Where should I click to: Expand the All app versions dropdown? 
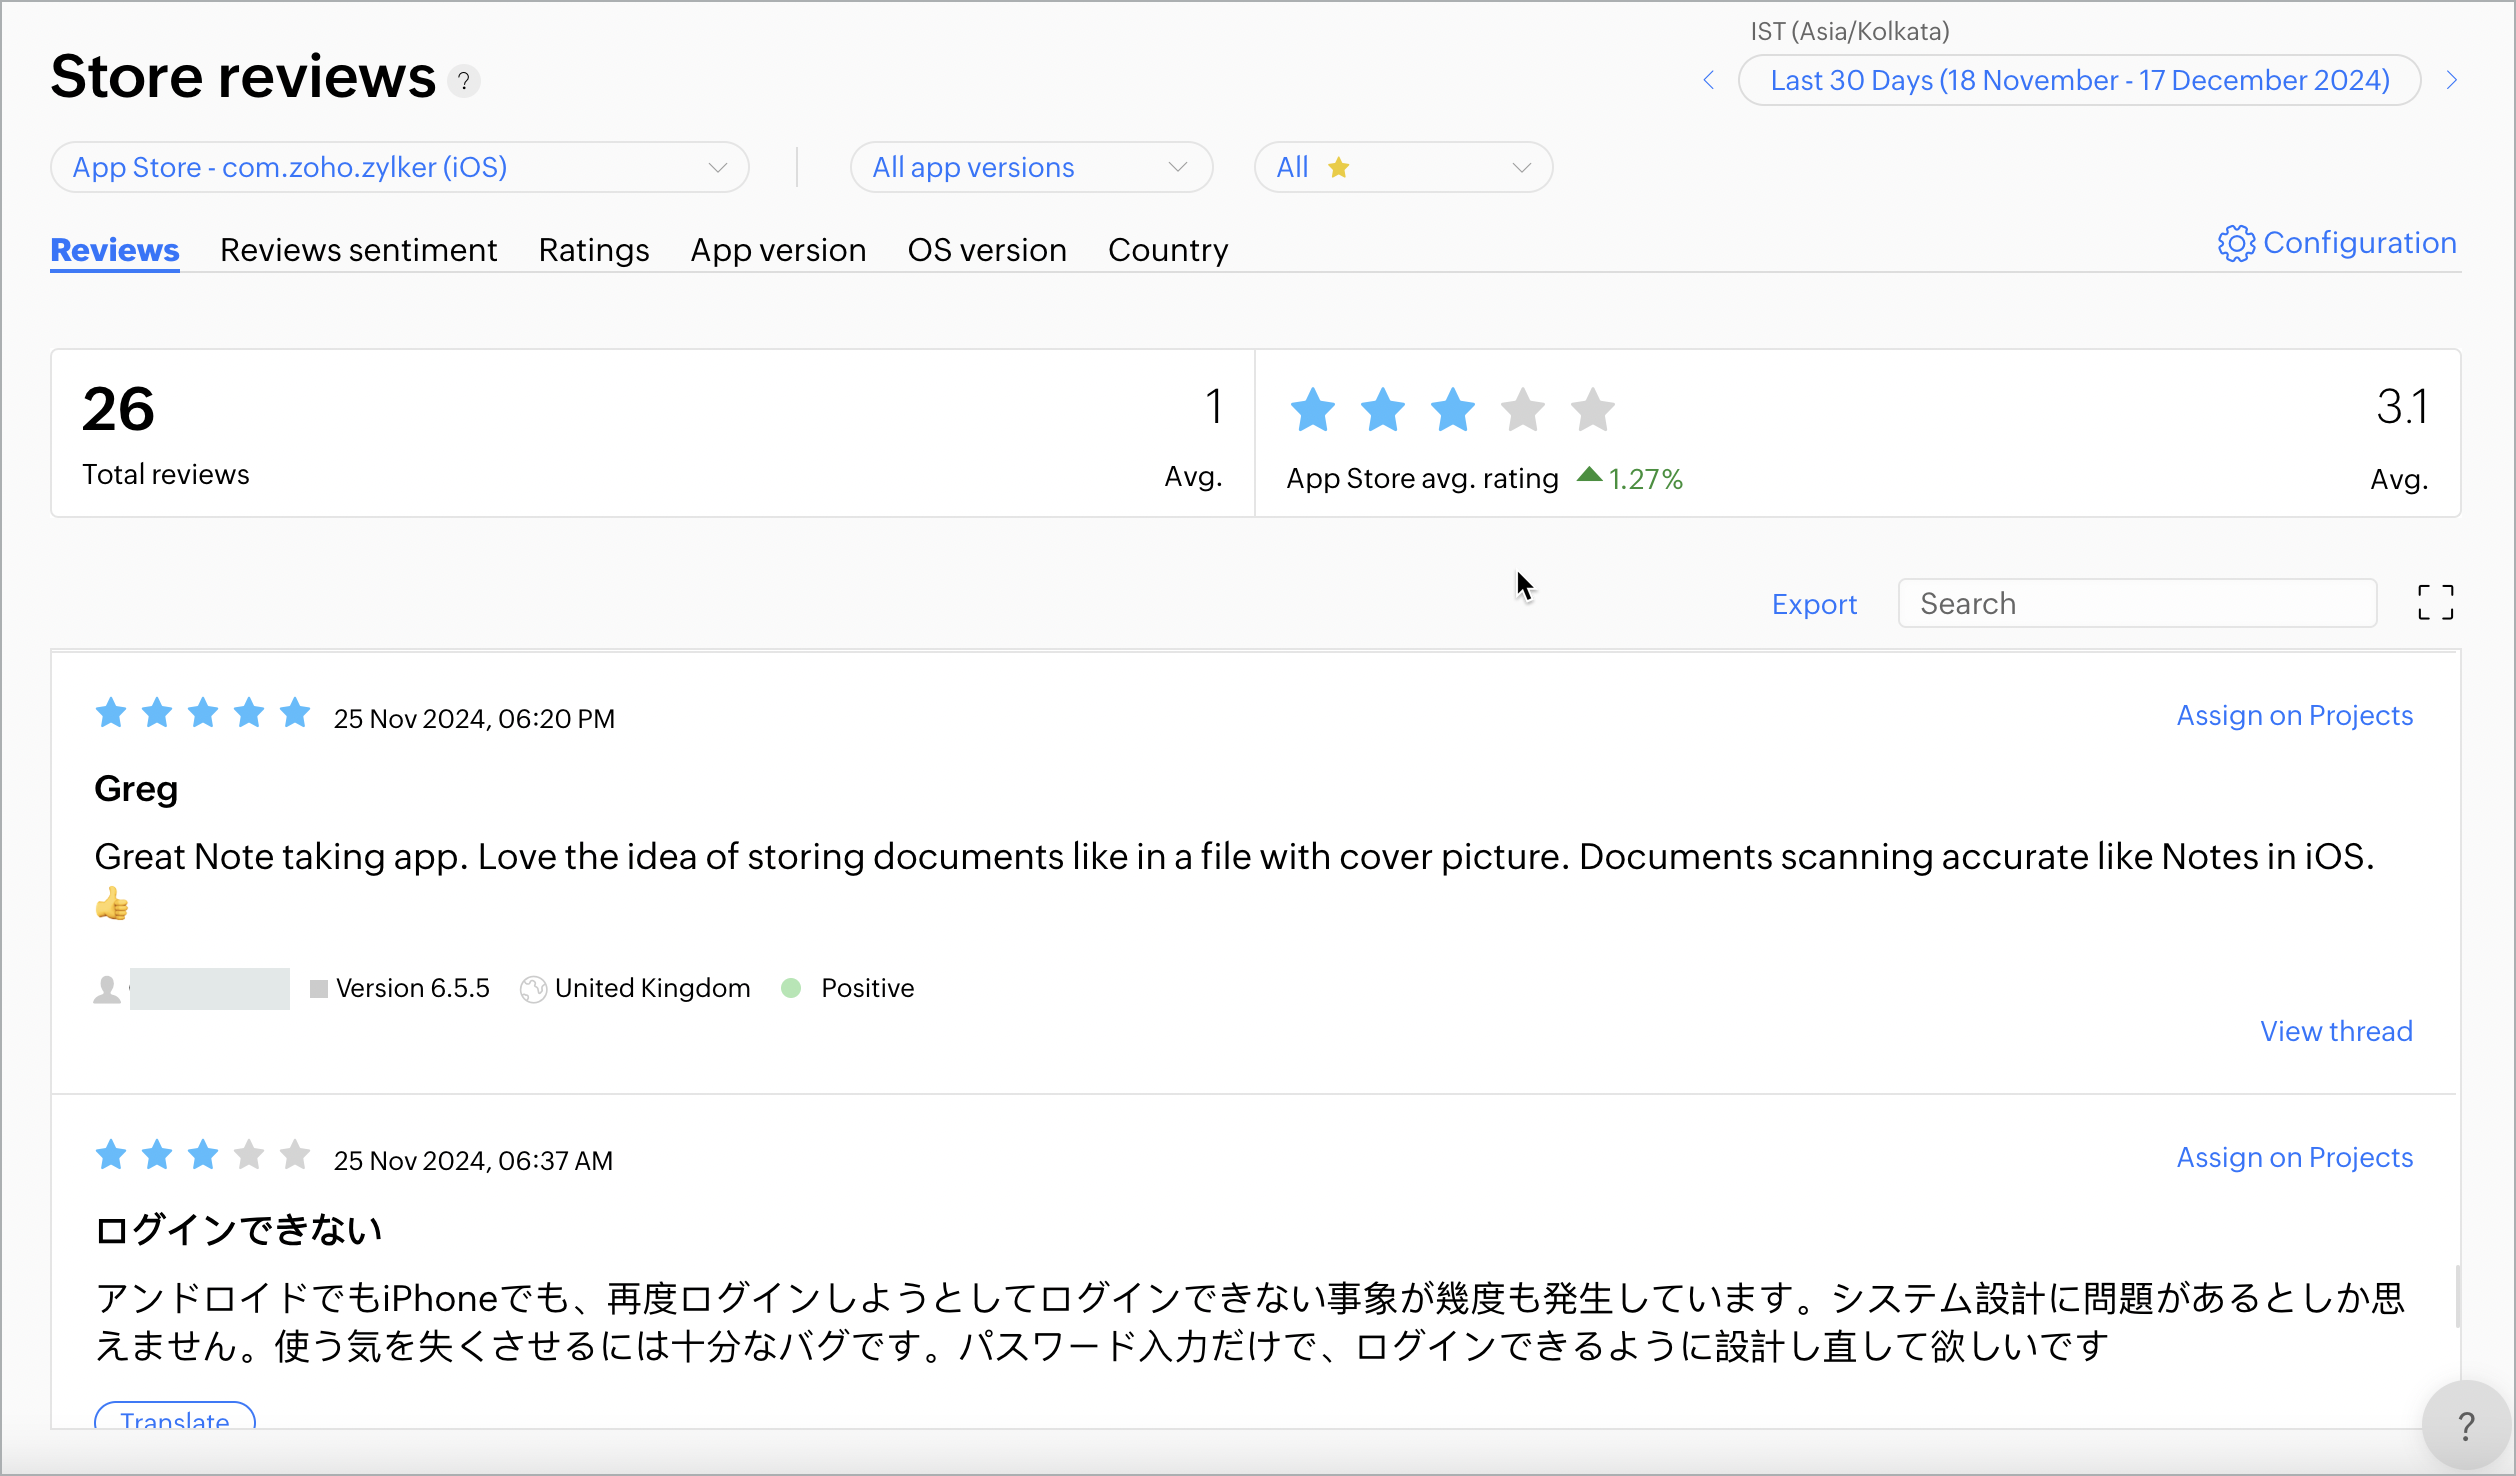pyautogui.click(x=1030, y=167)
